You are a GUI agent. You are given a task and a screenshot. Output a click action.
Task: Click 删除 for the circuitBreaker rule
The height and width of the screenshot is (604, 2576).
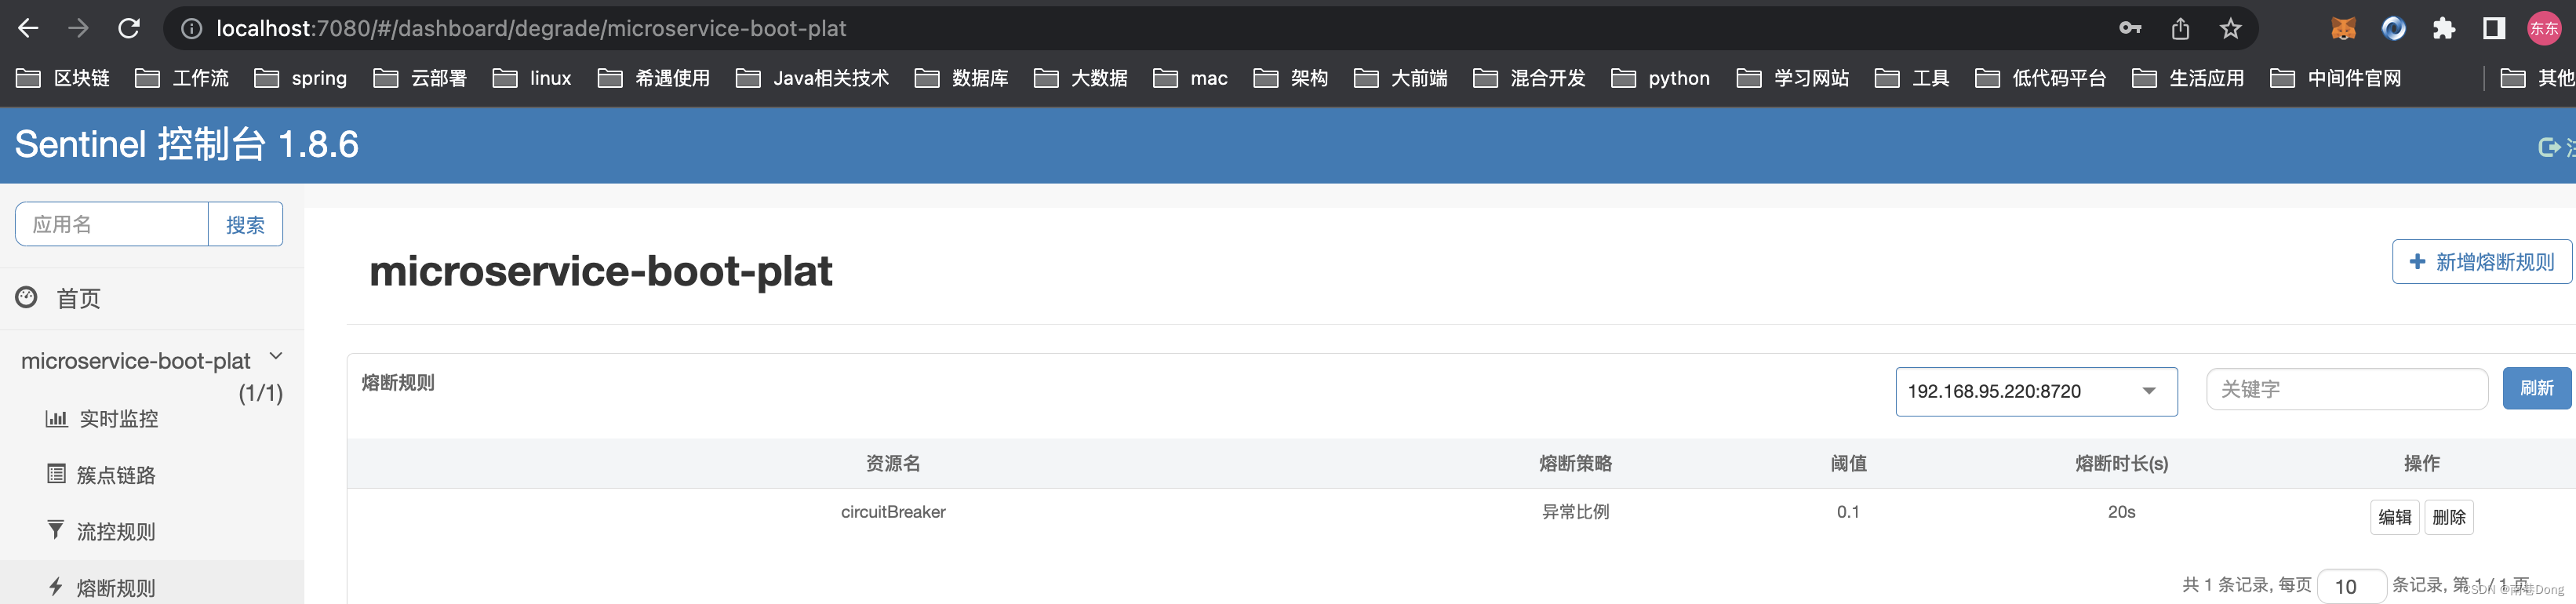tap(2449, 517)
